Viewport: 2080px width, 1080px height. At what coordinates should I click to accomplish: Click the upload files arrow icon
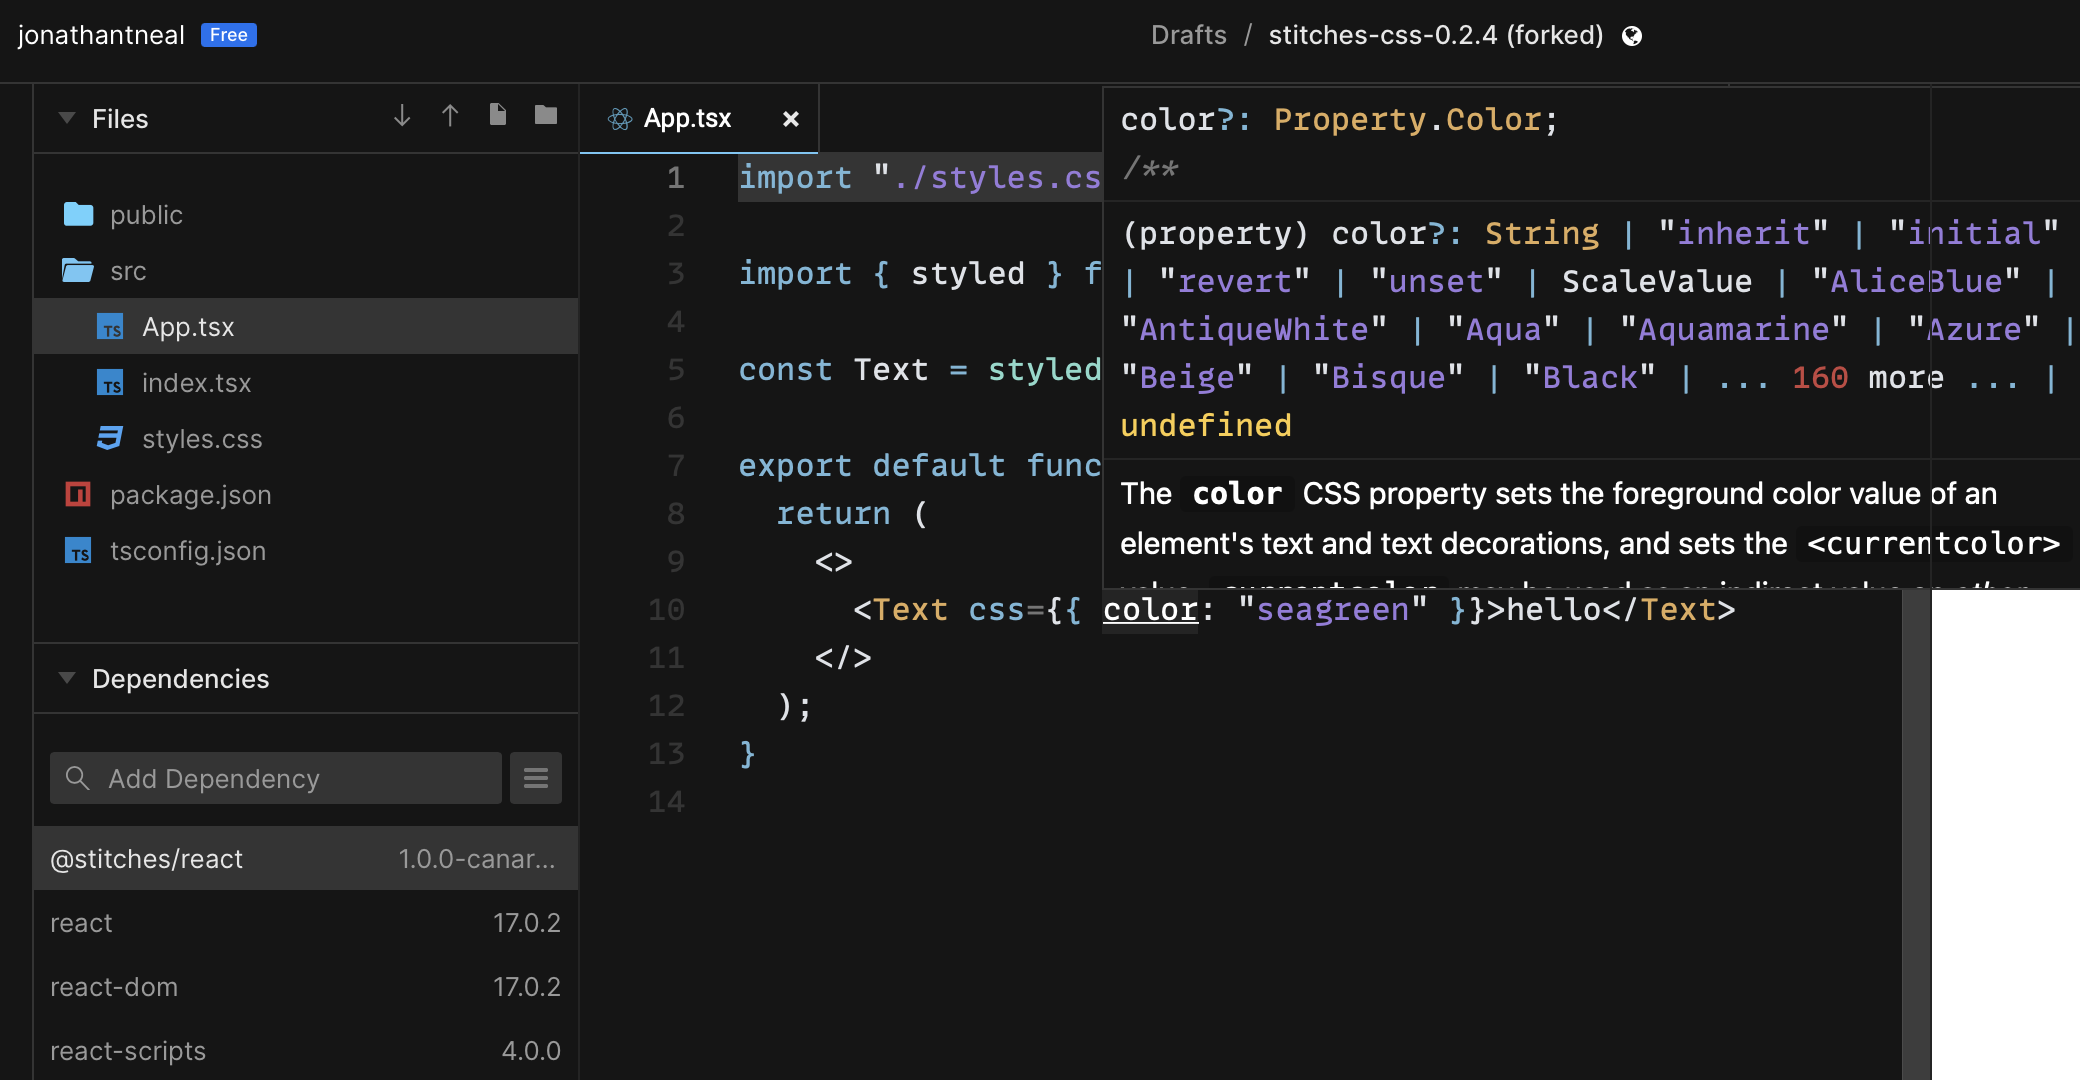click(450, 115)
